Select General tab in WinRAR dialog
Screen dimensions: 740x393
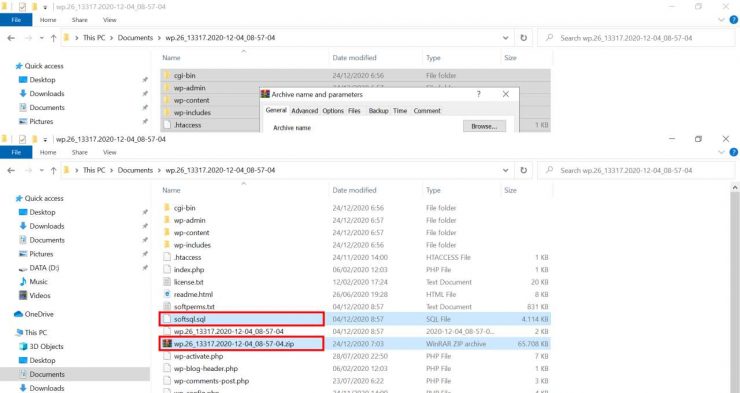(x=276, y=110)
